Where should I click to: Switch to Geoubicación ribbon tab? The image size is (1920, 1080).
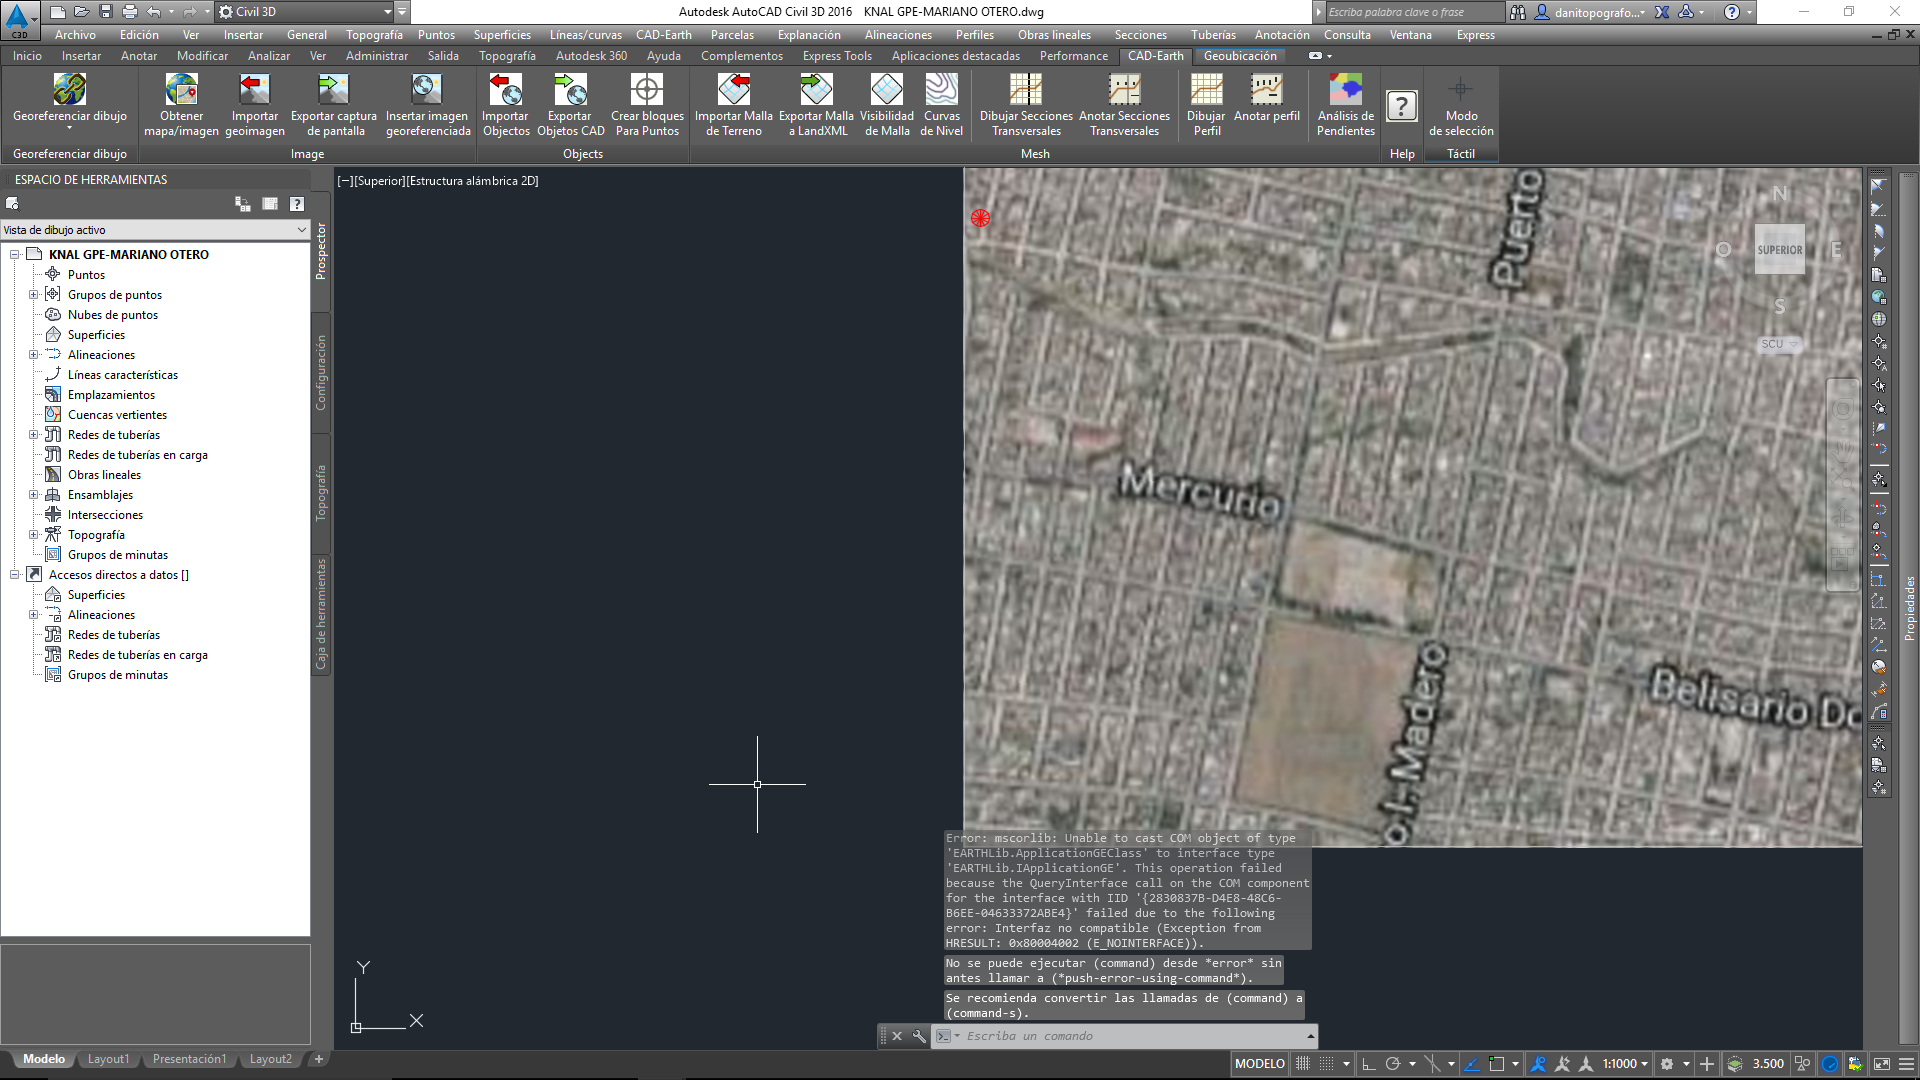coord(1240,56)
